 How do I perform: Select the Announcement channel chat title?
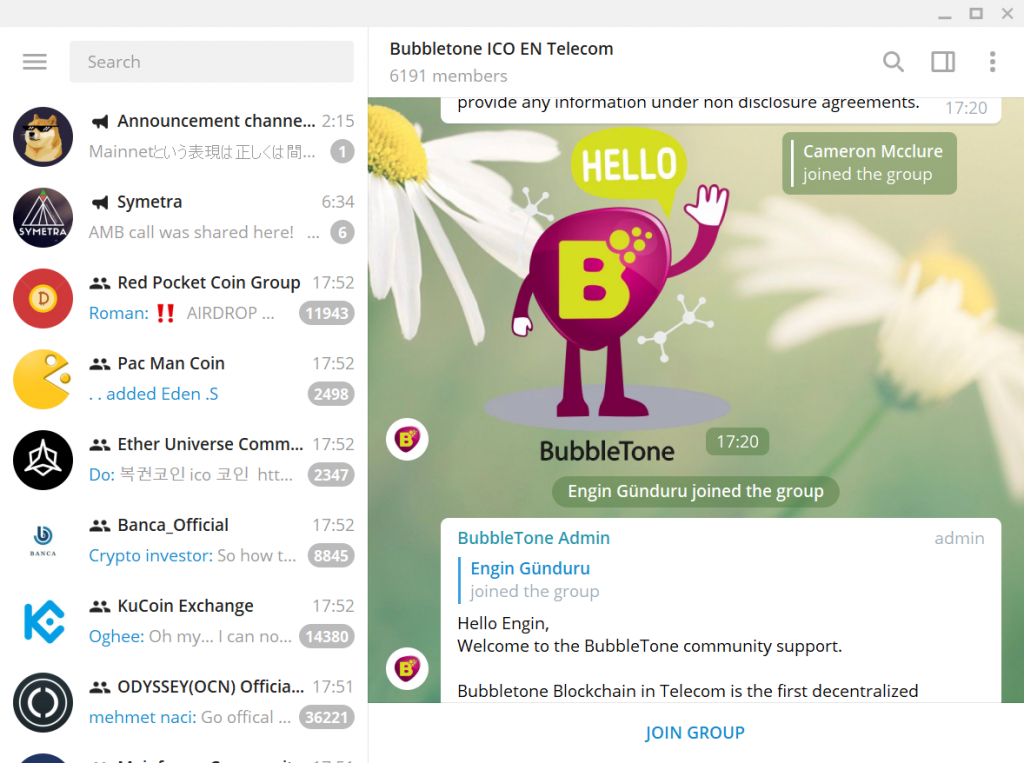[x=216, y=122]
